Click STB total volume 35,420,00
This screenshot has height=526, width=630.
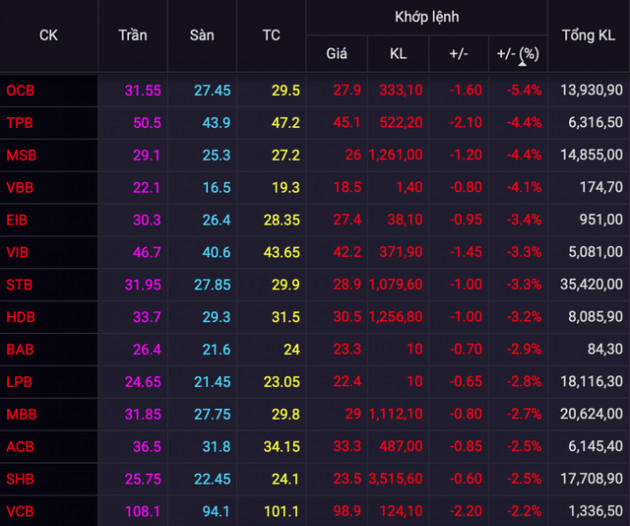(591, 284)
